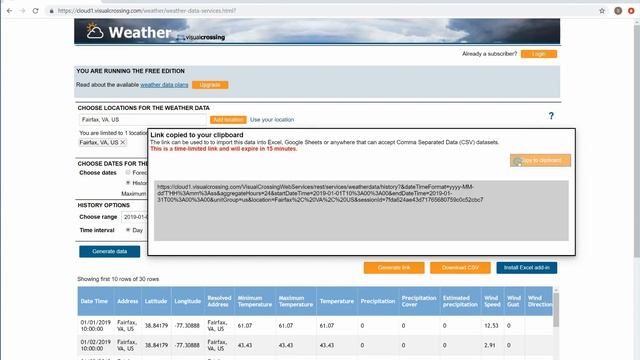Click the Maximum Temperature column header
Viewport: 640px width, 360px height.
(296, 301)
